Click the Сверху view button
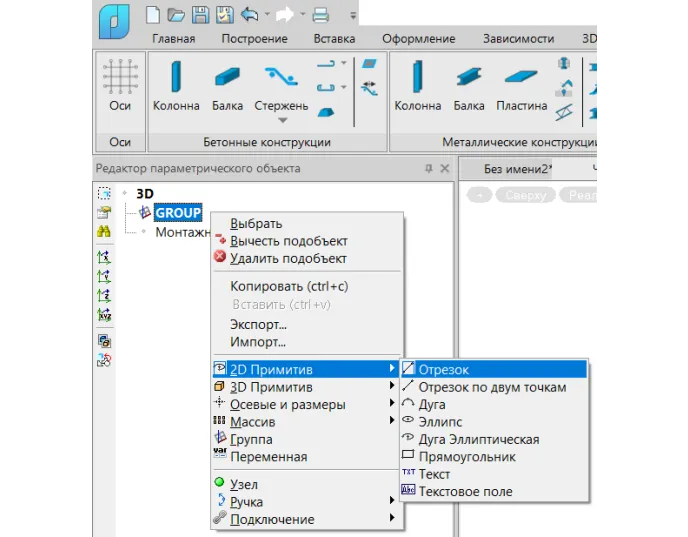688x537 pixels. coord(526,195)
